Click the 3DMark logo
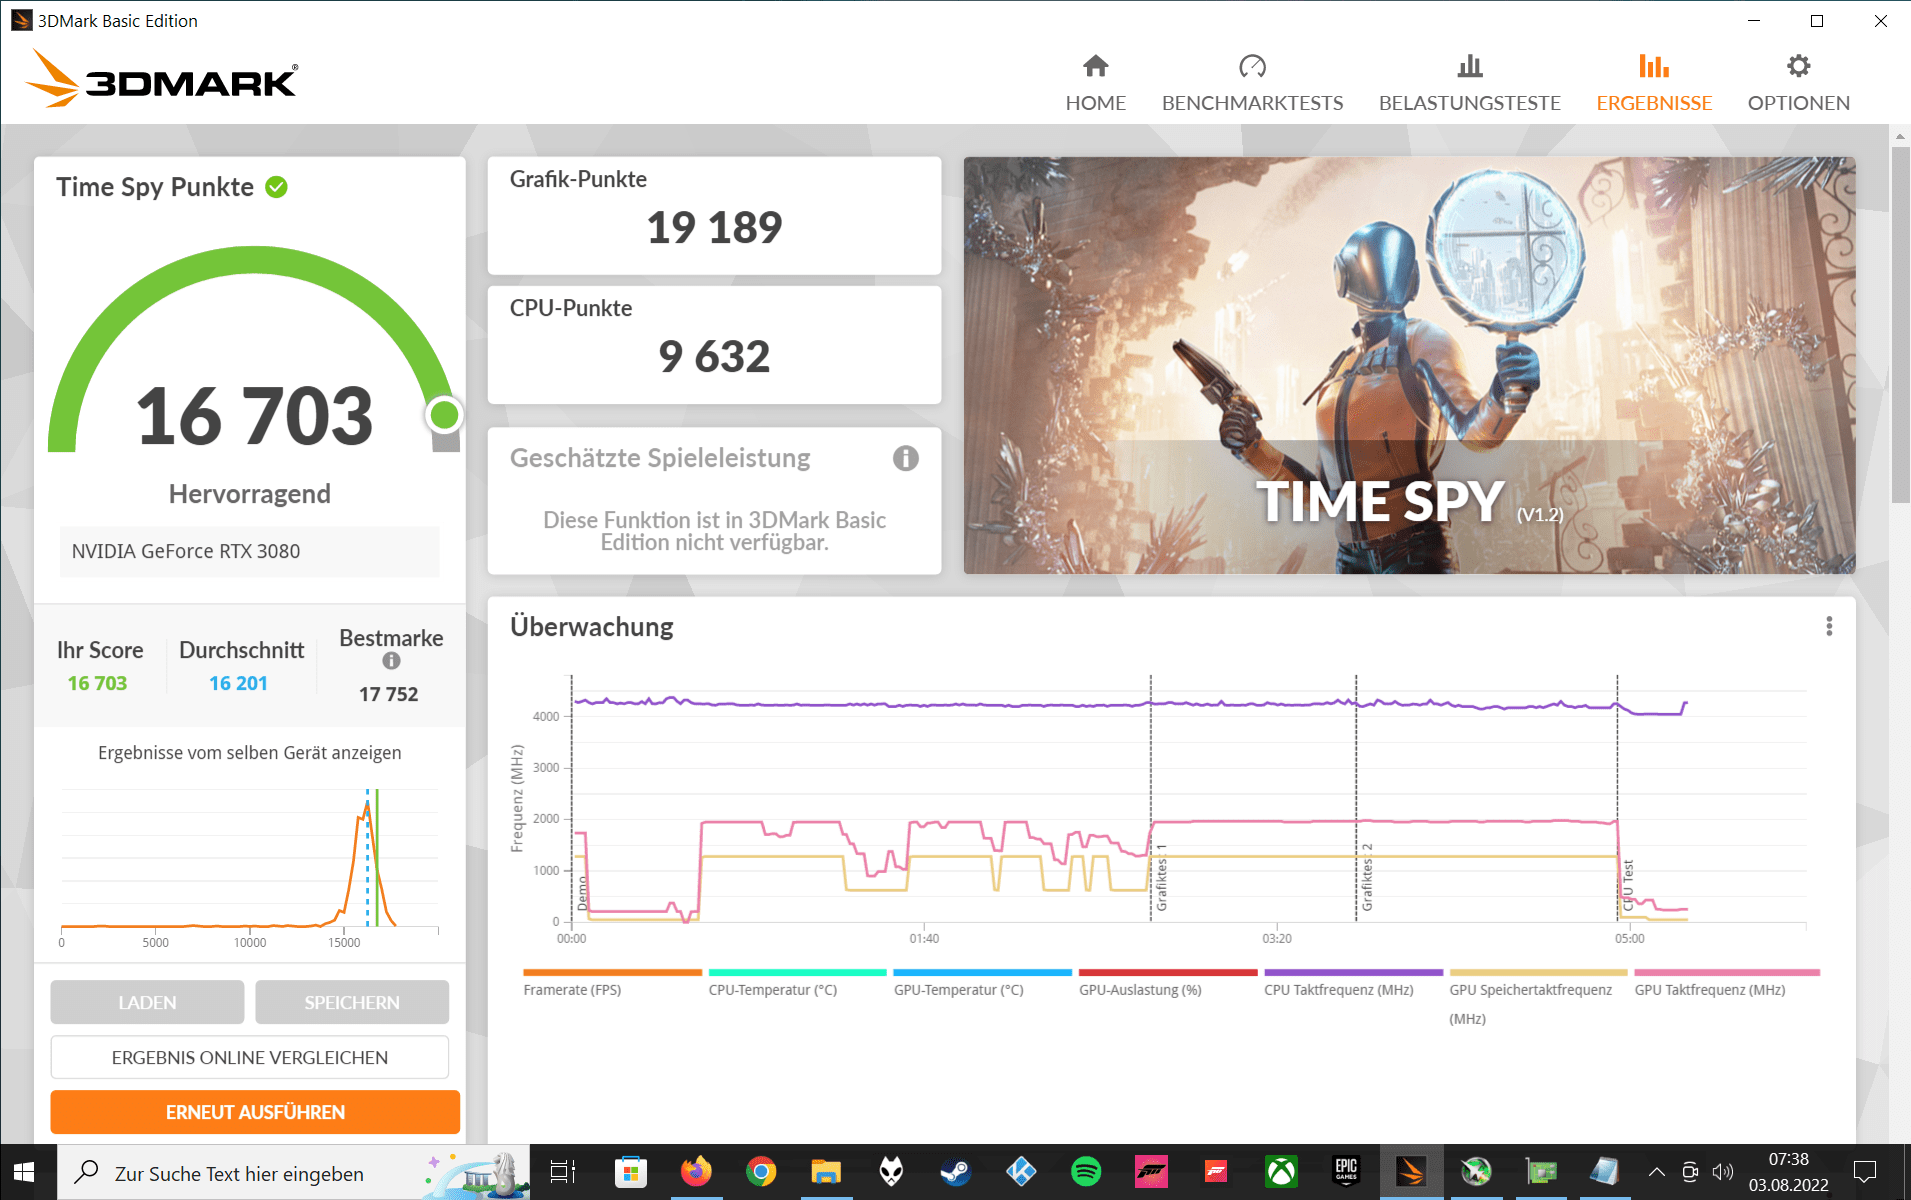The height and width of the screenshot is (1200, 1911). 162,79
